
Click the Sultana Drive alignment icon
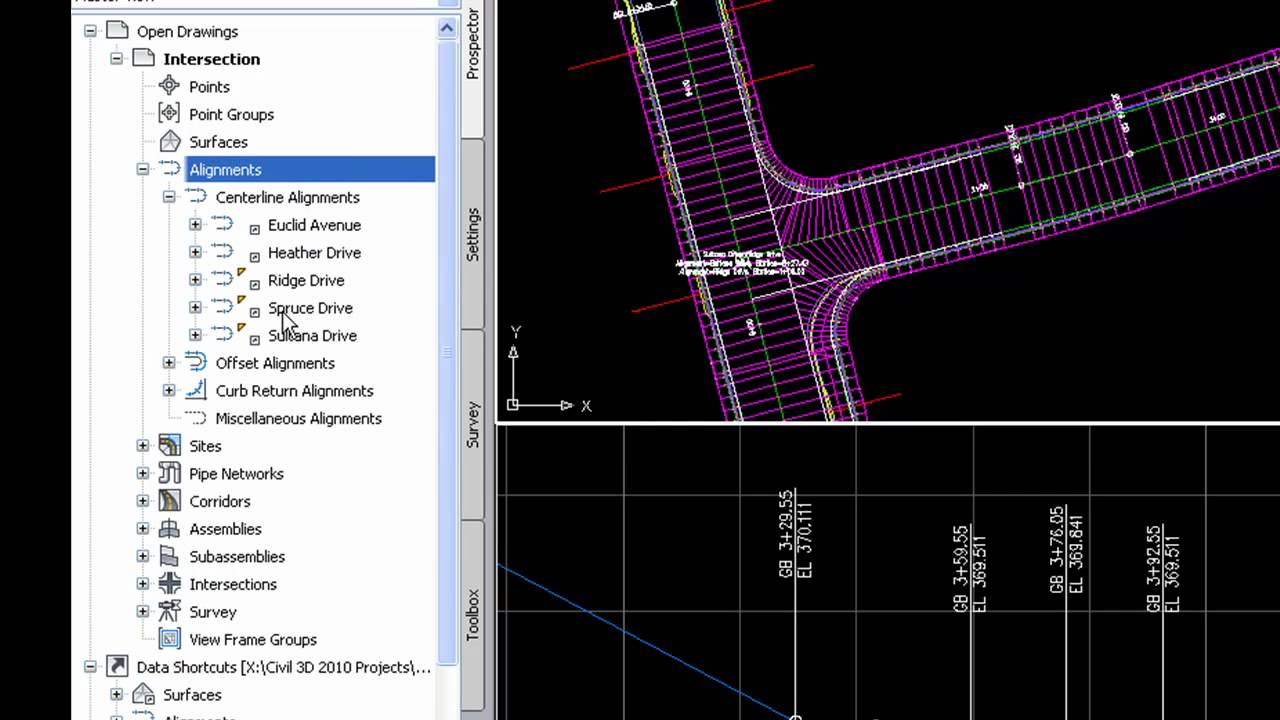coord(222,335)
